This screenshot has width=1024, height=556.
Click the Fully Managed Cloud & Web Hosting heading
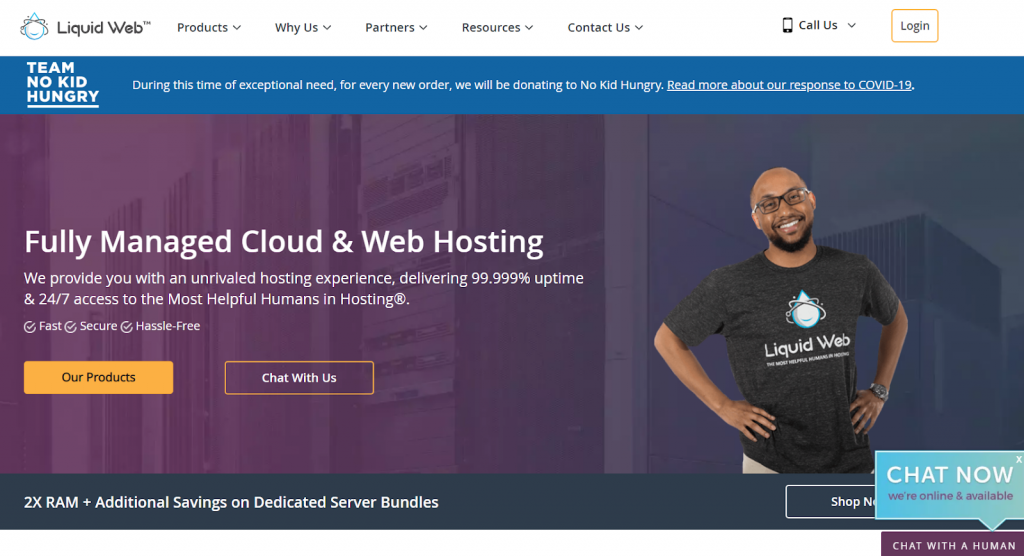coord(283,242)
